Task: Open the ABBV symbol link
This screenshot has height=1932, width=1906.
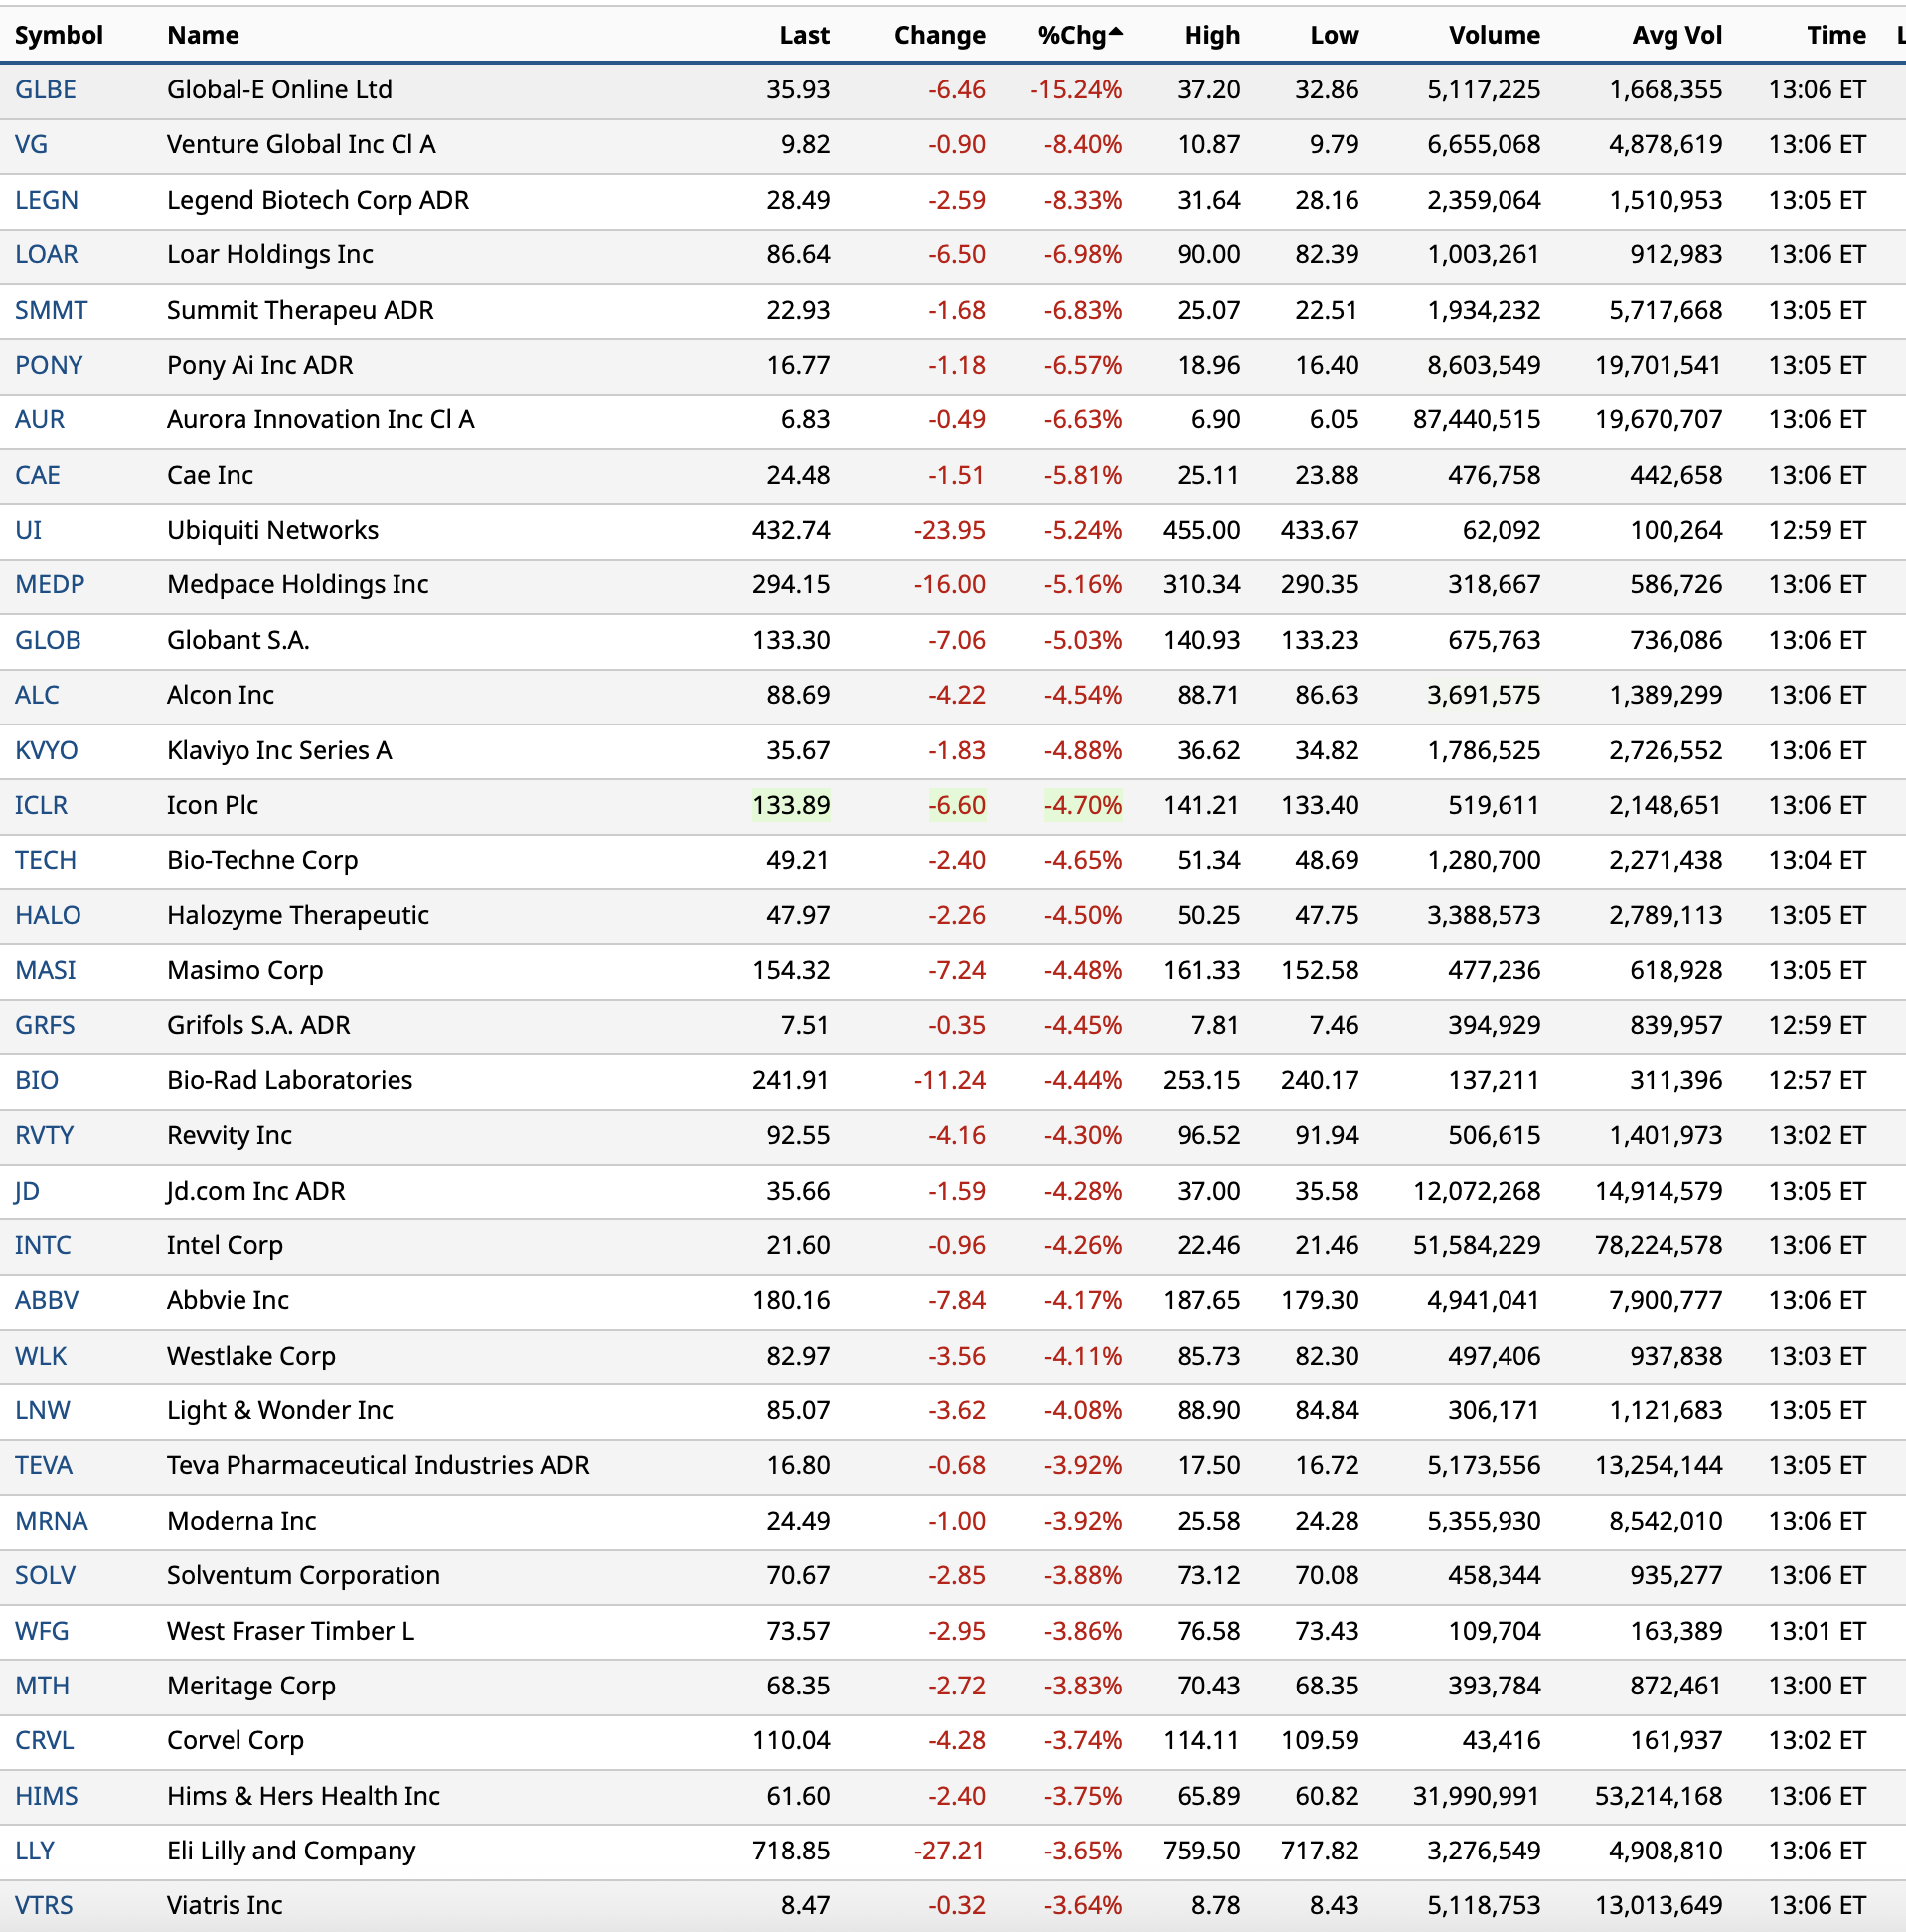Action: [47, 1301]
